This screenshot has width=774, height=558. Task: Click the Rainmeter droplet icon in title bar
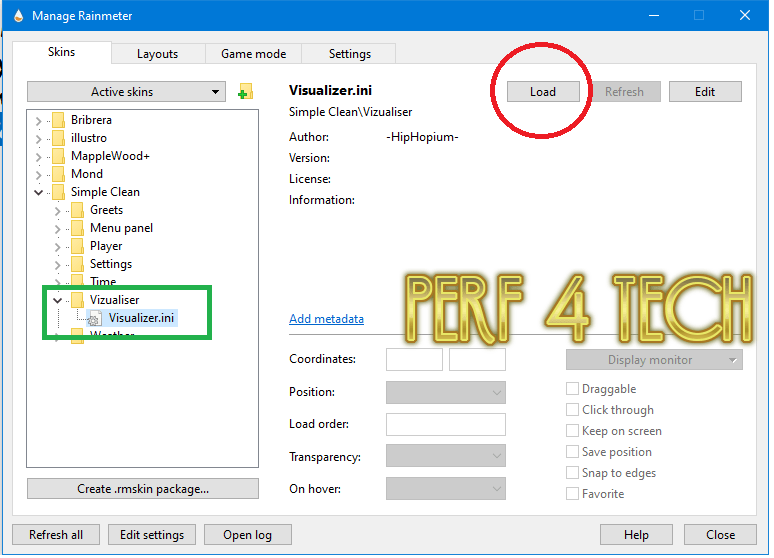pos(19,16)
